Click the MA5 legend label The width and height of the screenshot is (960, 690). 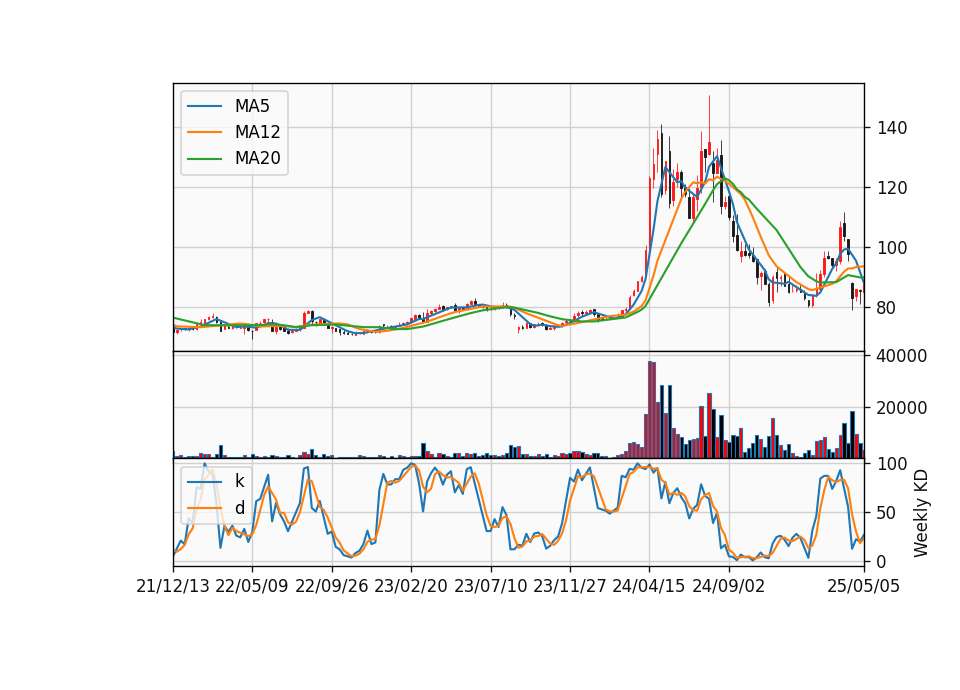(x=252, y=106)
